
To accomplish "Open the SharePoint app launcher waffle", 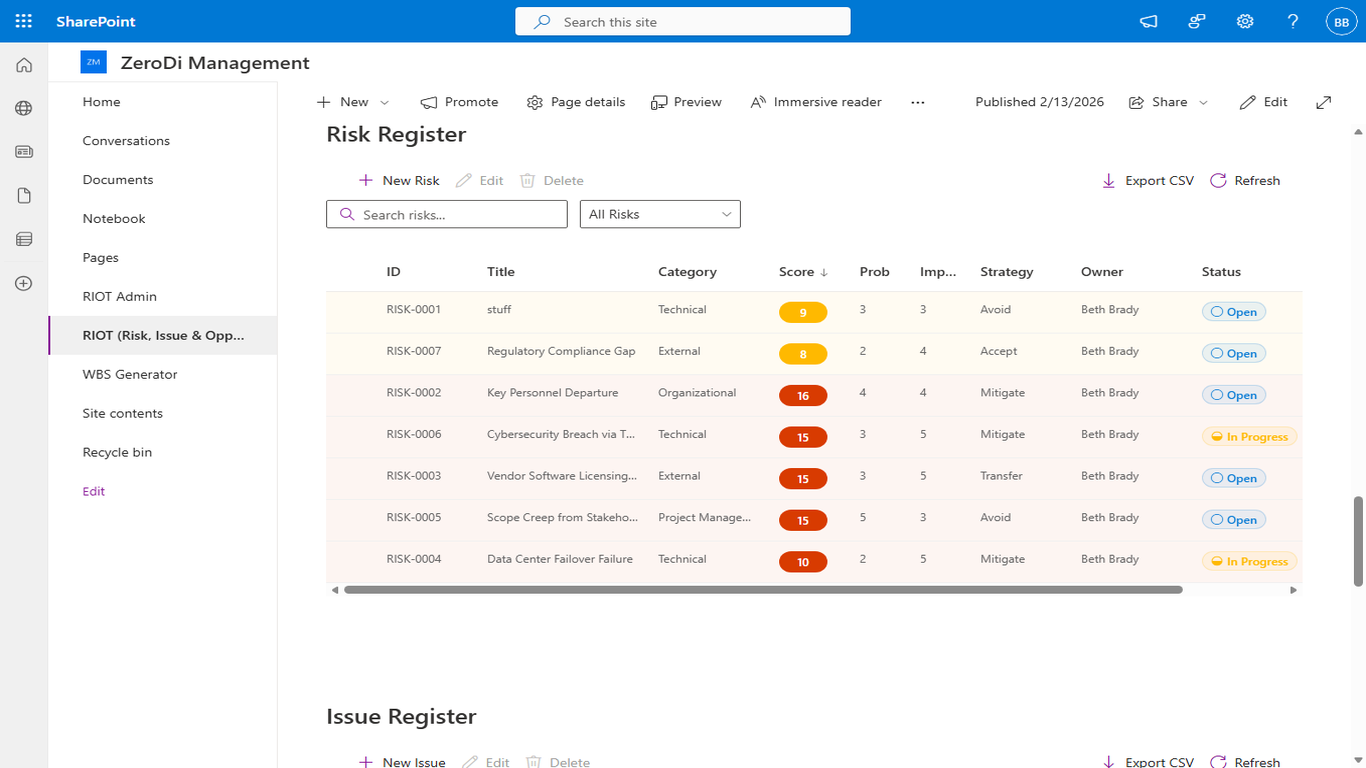I will [x=23, y=21].
